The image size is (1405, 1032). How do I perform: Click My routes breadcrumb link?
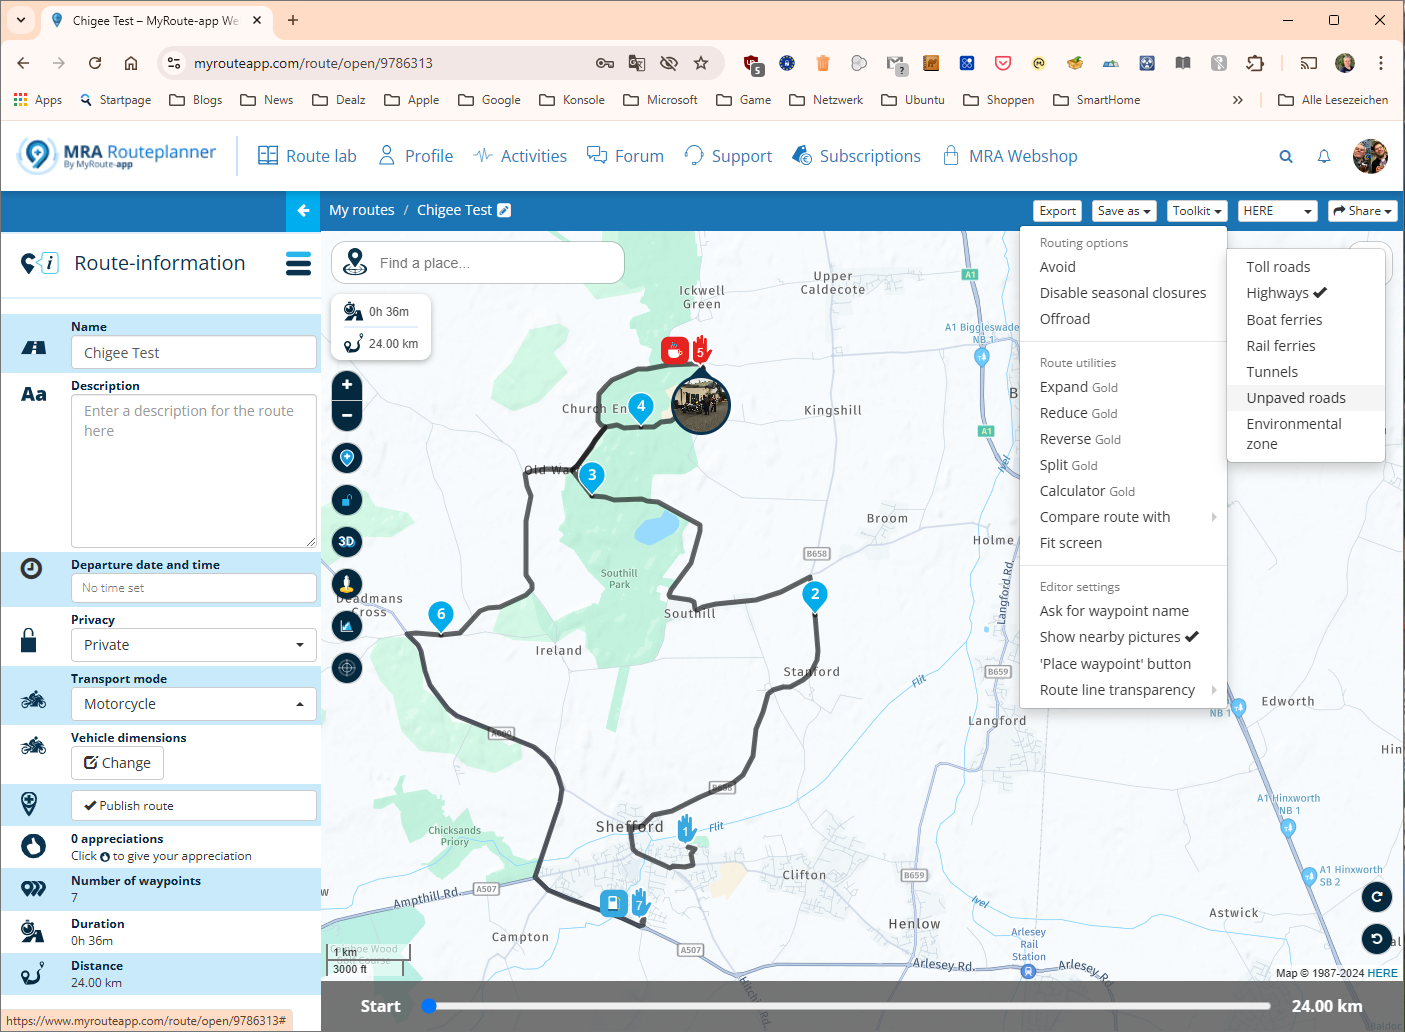pyautogui.click(x=362, y=210)
